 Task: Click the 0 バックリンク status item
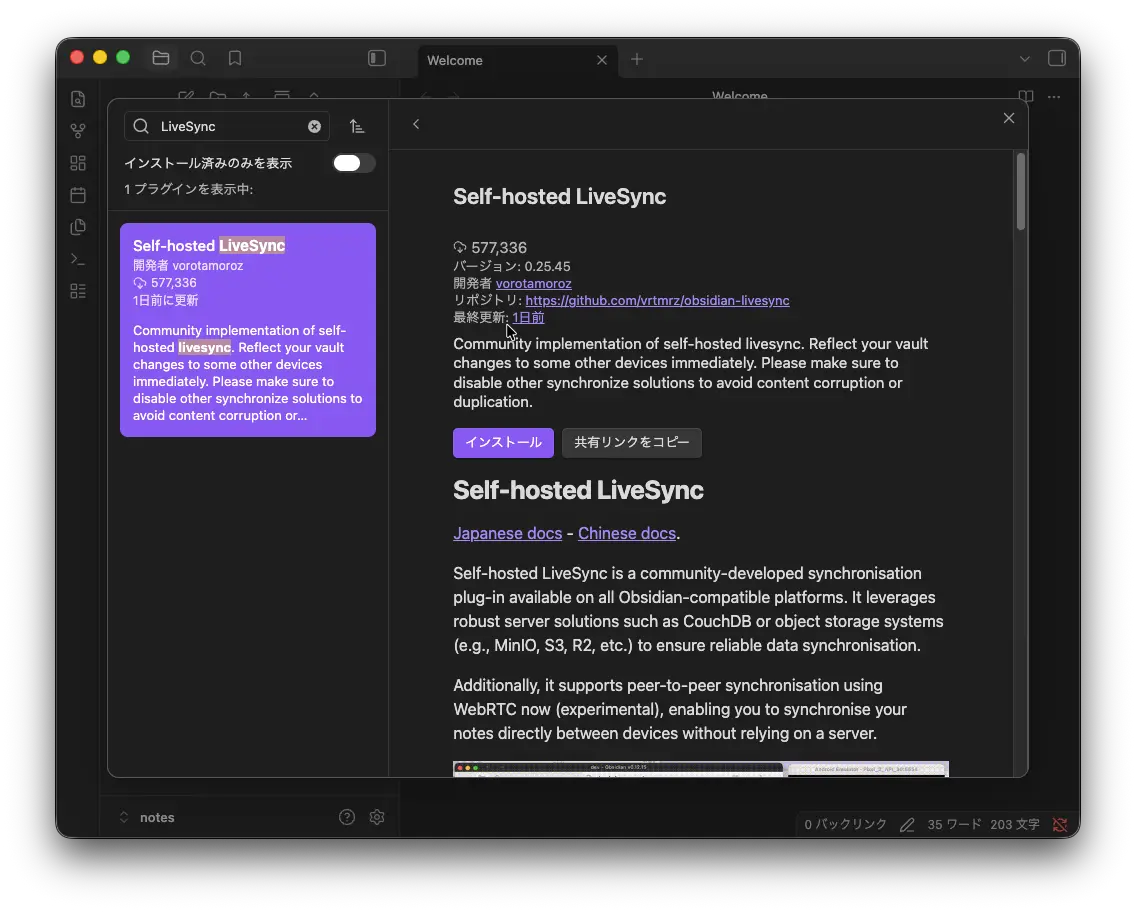(x=845, y=824)
